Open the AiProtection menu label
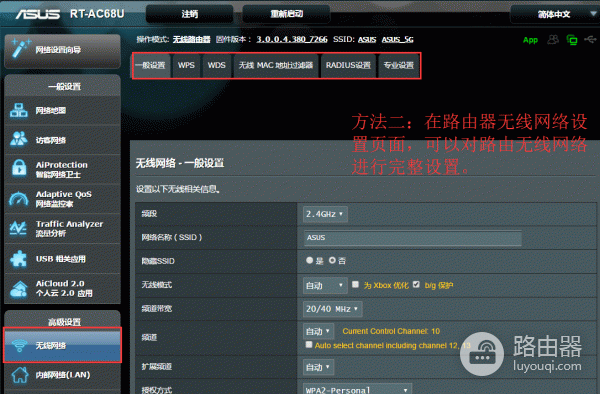The image size is (600, 394). pyautogui.click(x=62, y=169)
